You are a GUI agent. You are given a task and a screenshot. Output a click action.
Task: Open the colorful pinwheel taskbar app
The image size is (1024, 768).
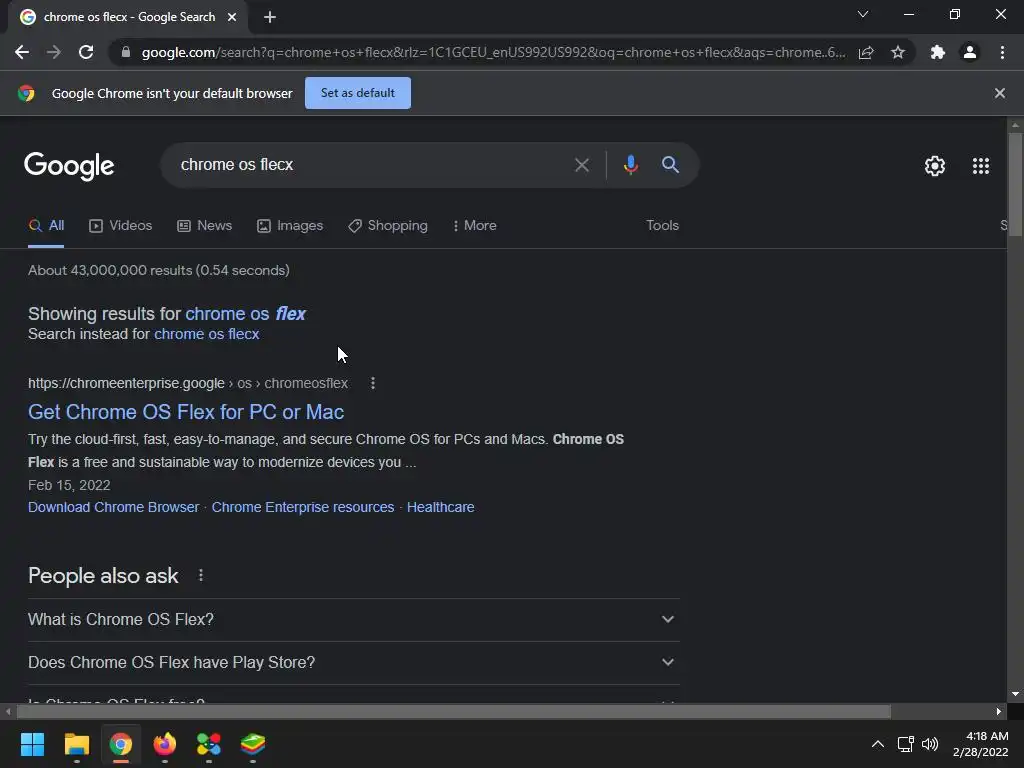tap(209, 744)
